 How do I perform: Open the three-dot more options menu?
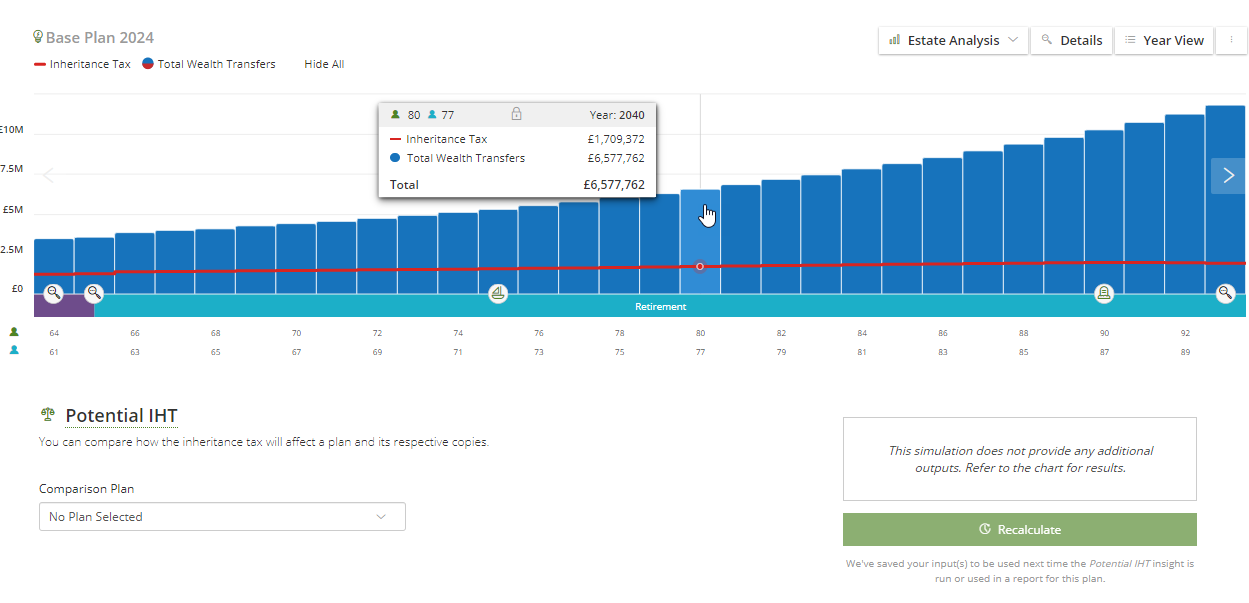tap(1231, 40)
